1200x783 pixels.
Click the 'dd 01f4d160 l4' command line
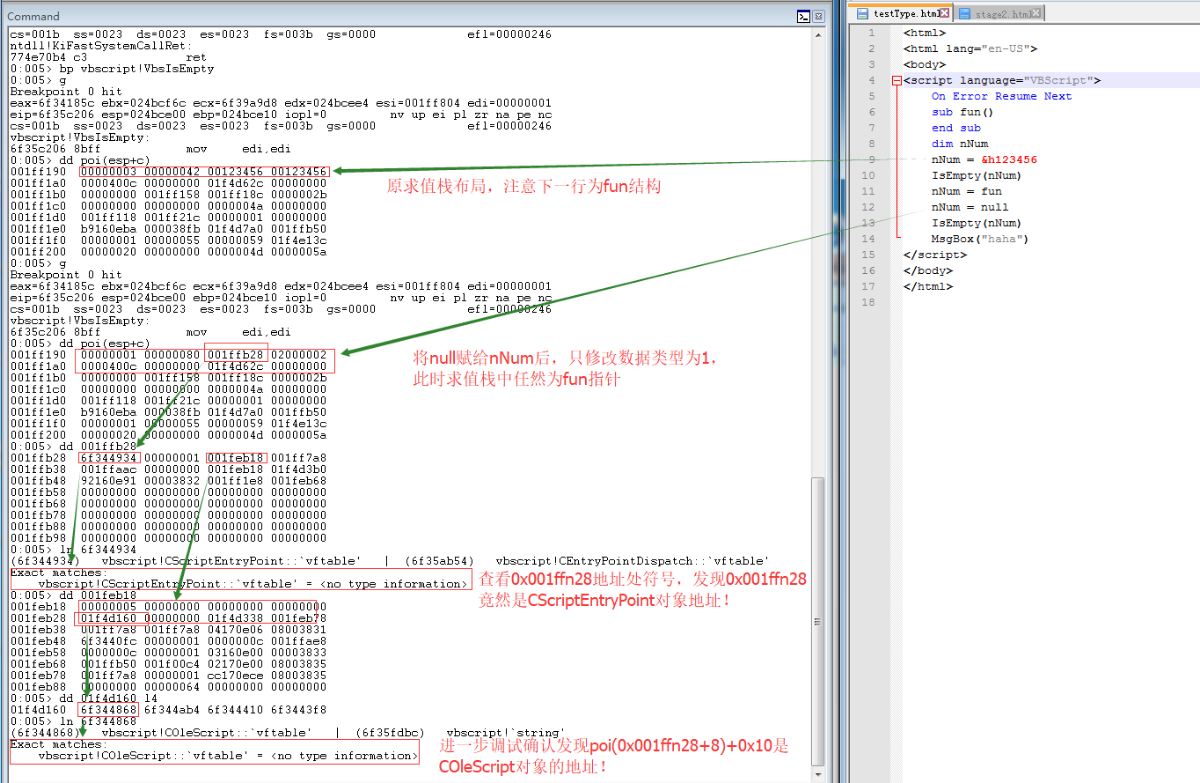pyautogui.click(x=83, y=698)
